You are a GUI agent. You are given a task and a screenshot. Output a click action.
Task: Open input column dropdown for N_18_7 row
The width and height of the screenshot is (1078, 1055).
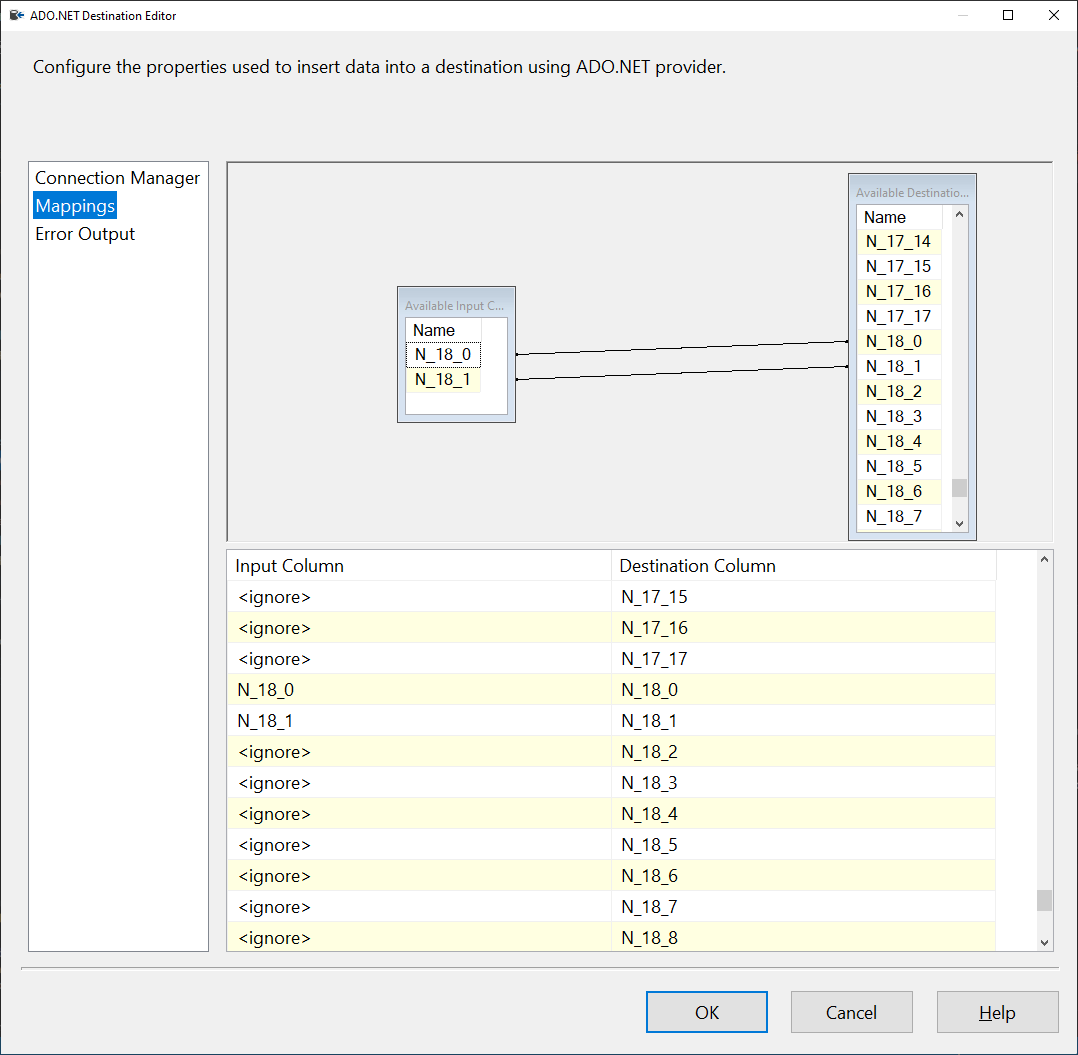pyautogui.click(x=419, y=907)
